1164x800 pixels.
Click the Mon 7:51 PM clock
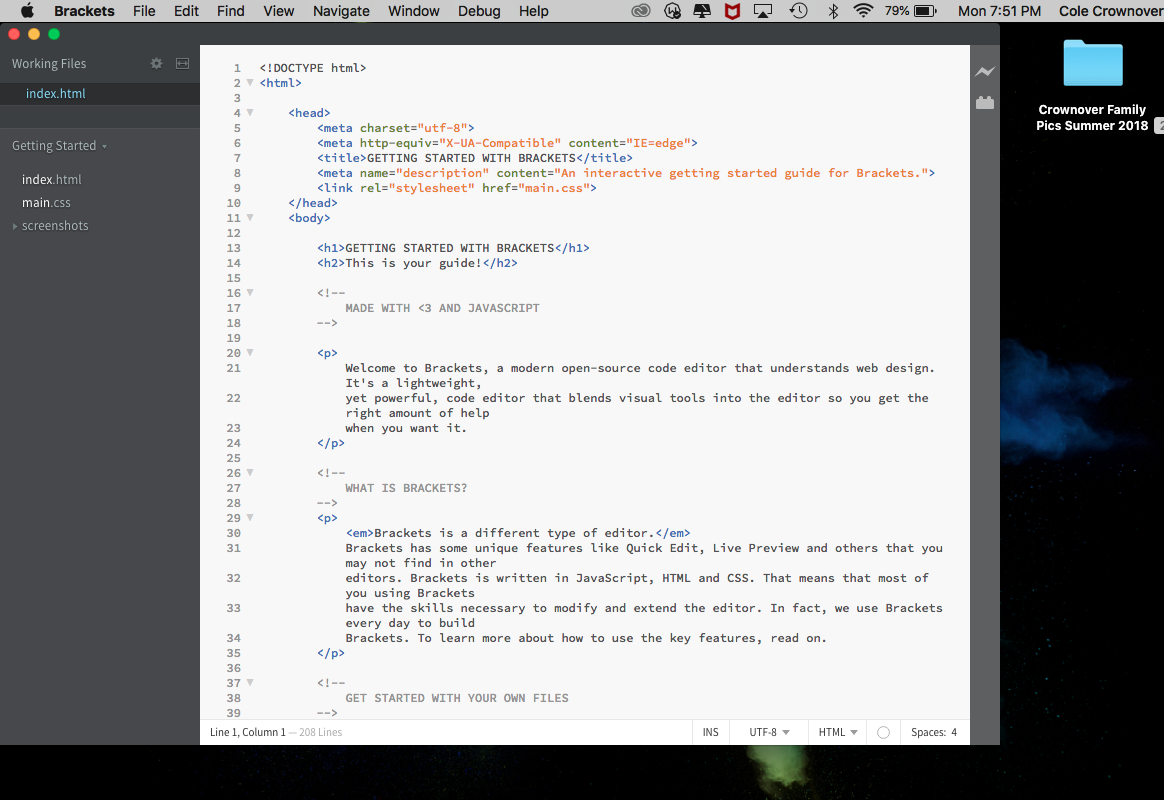999,11
